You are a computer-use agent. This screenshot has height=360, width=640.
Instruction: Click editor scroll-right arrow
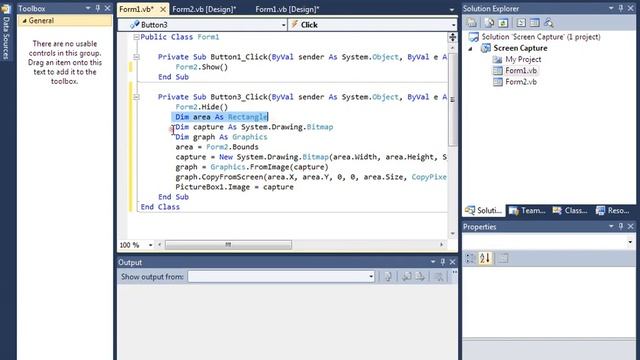click(x=442, y=245)
